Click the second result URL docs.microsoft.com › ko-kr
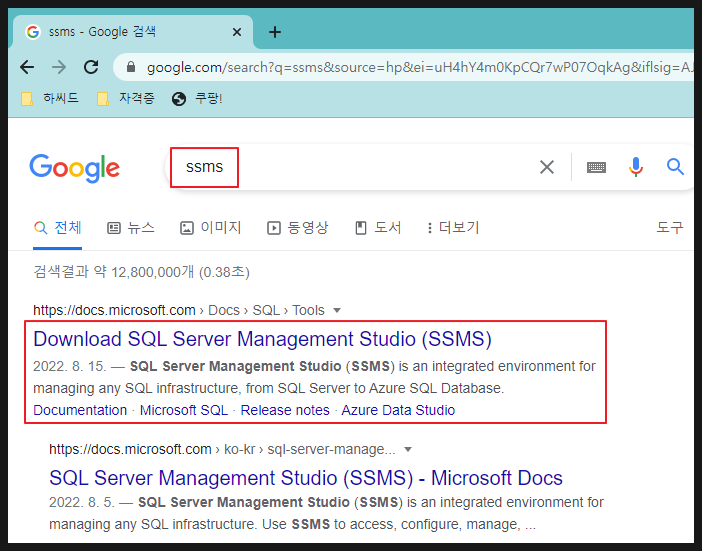Viewport: 702px width, 551px height. pos(222,449)
